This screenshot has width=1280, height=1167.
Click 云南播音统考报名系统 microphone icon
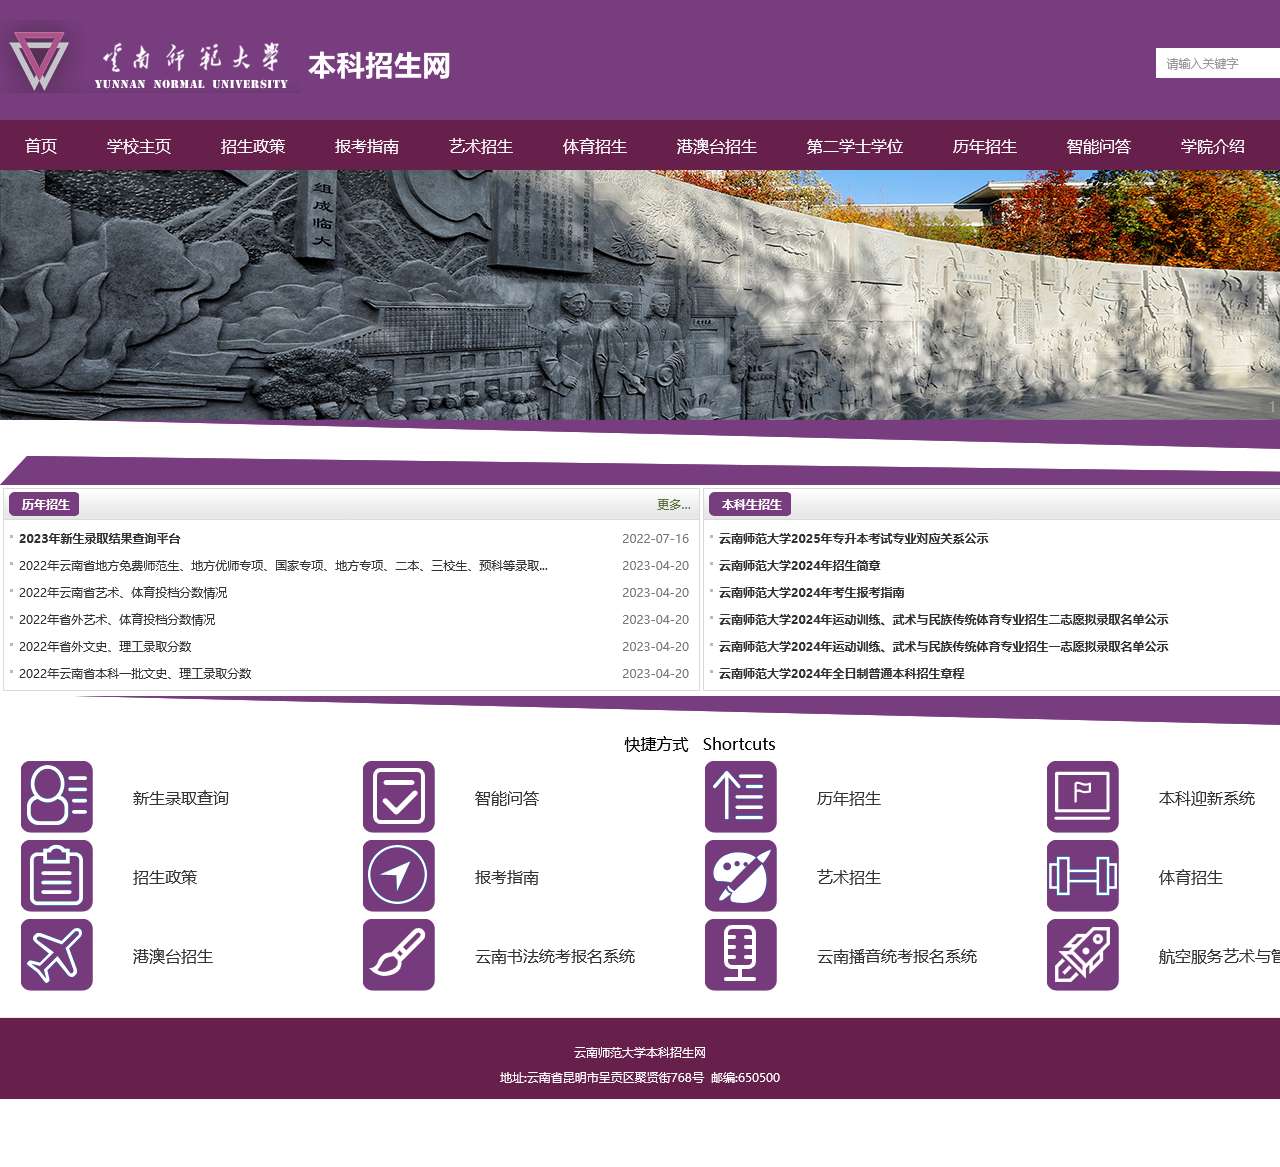click(x=741, y=955)
